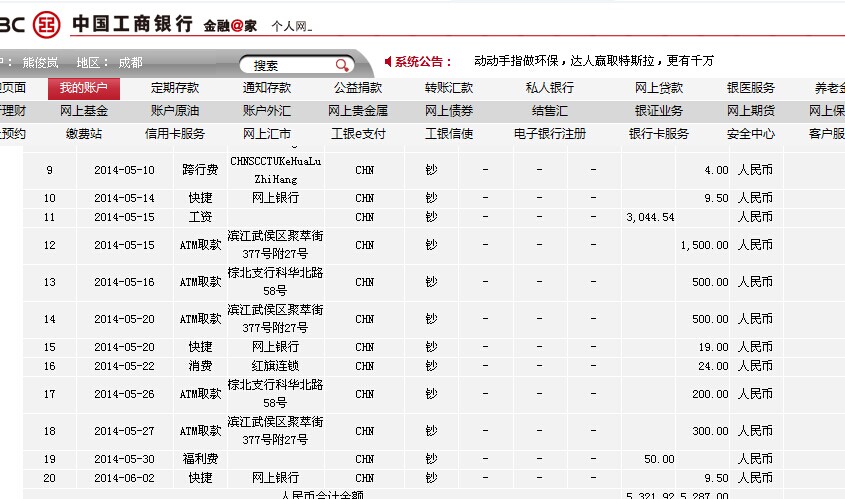Click the 工银e支付 link
This screenshot has height=499, width=845.
pyautogui.click(x=358, y=134)
